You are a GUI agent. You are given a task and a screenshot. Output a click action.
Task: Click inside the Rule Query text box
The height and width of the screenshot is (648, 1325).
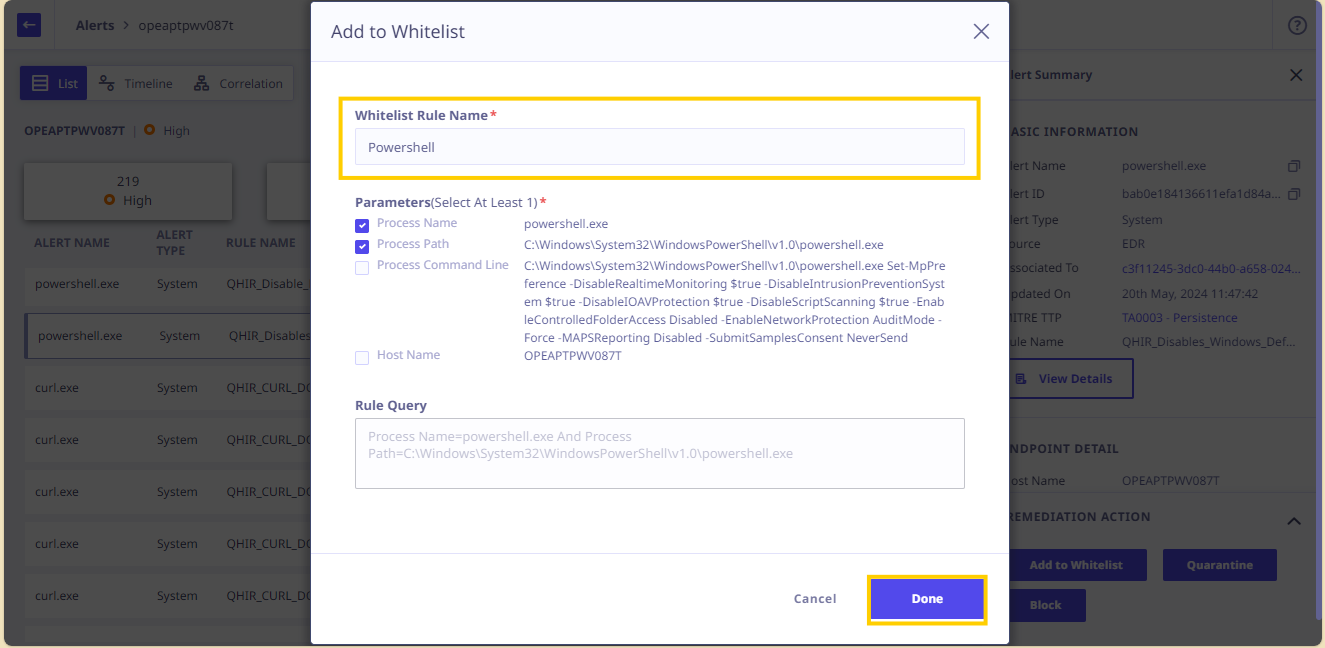pos(660,453)
